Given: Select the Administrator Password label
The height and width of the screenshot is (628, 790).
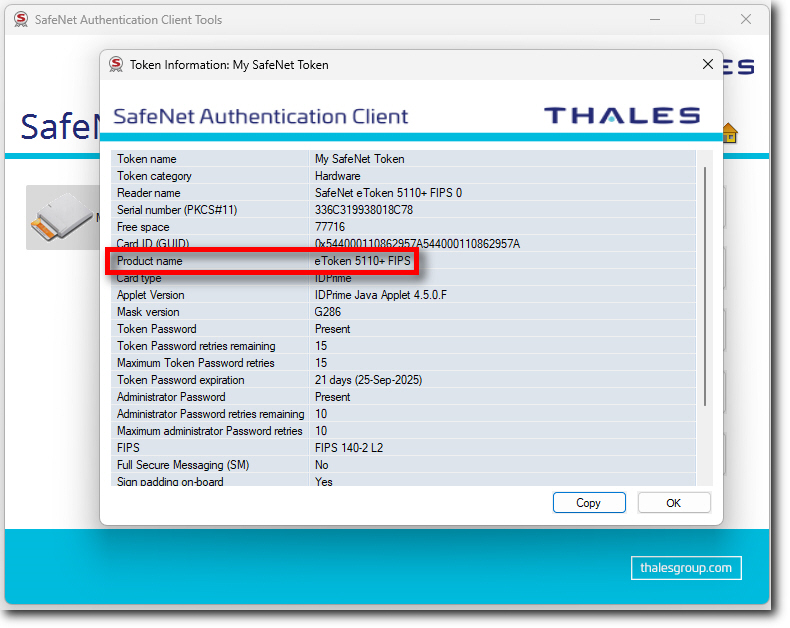Looking at the screenshot, I should [x=171, y=397].
